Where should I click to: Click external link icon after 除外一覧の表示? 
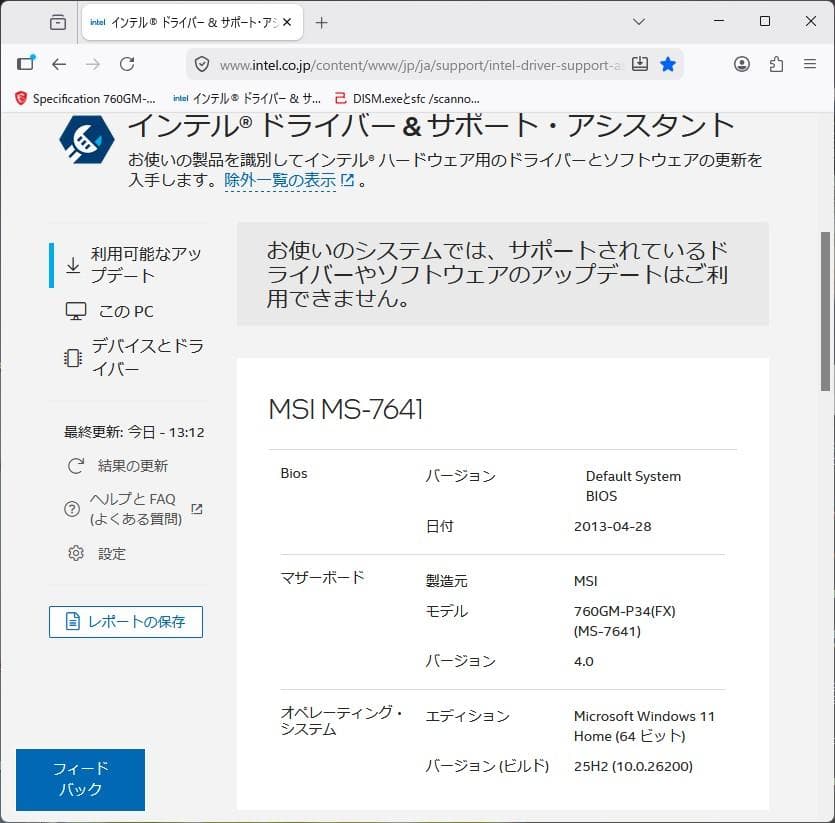(x=347, y=180)
